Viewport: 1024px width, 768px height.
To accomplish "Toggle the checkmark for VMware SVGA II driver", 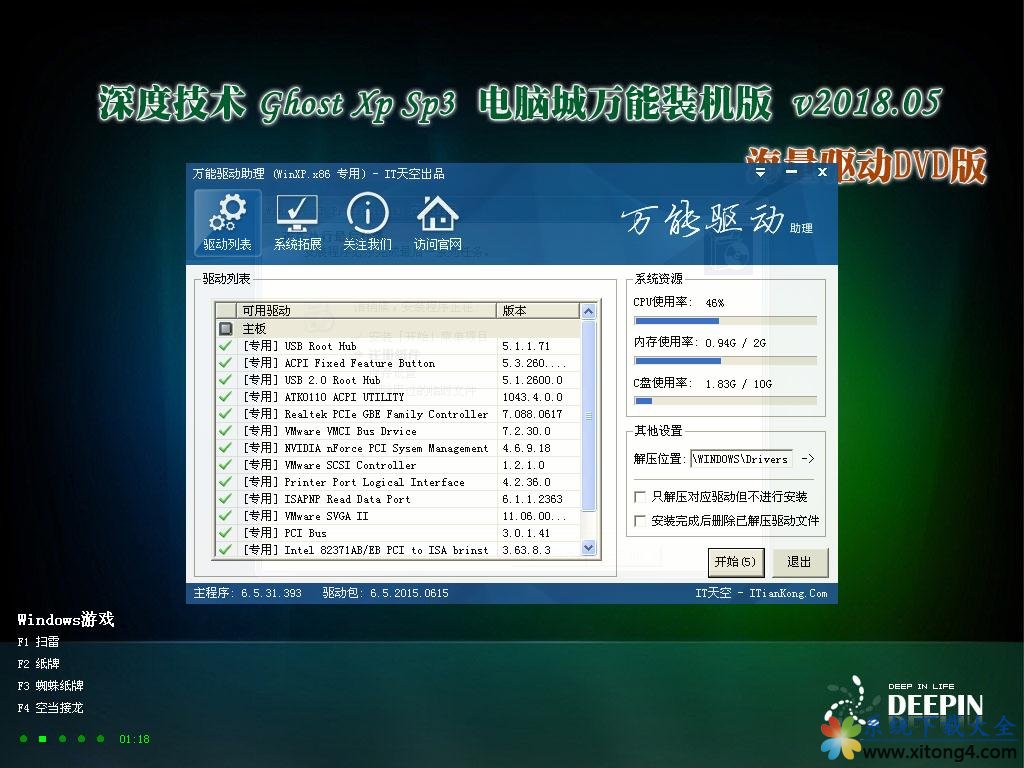I will (225, 516).
